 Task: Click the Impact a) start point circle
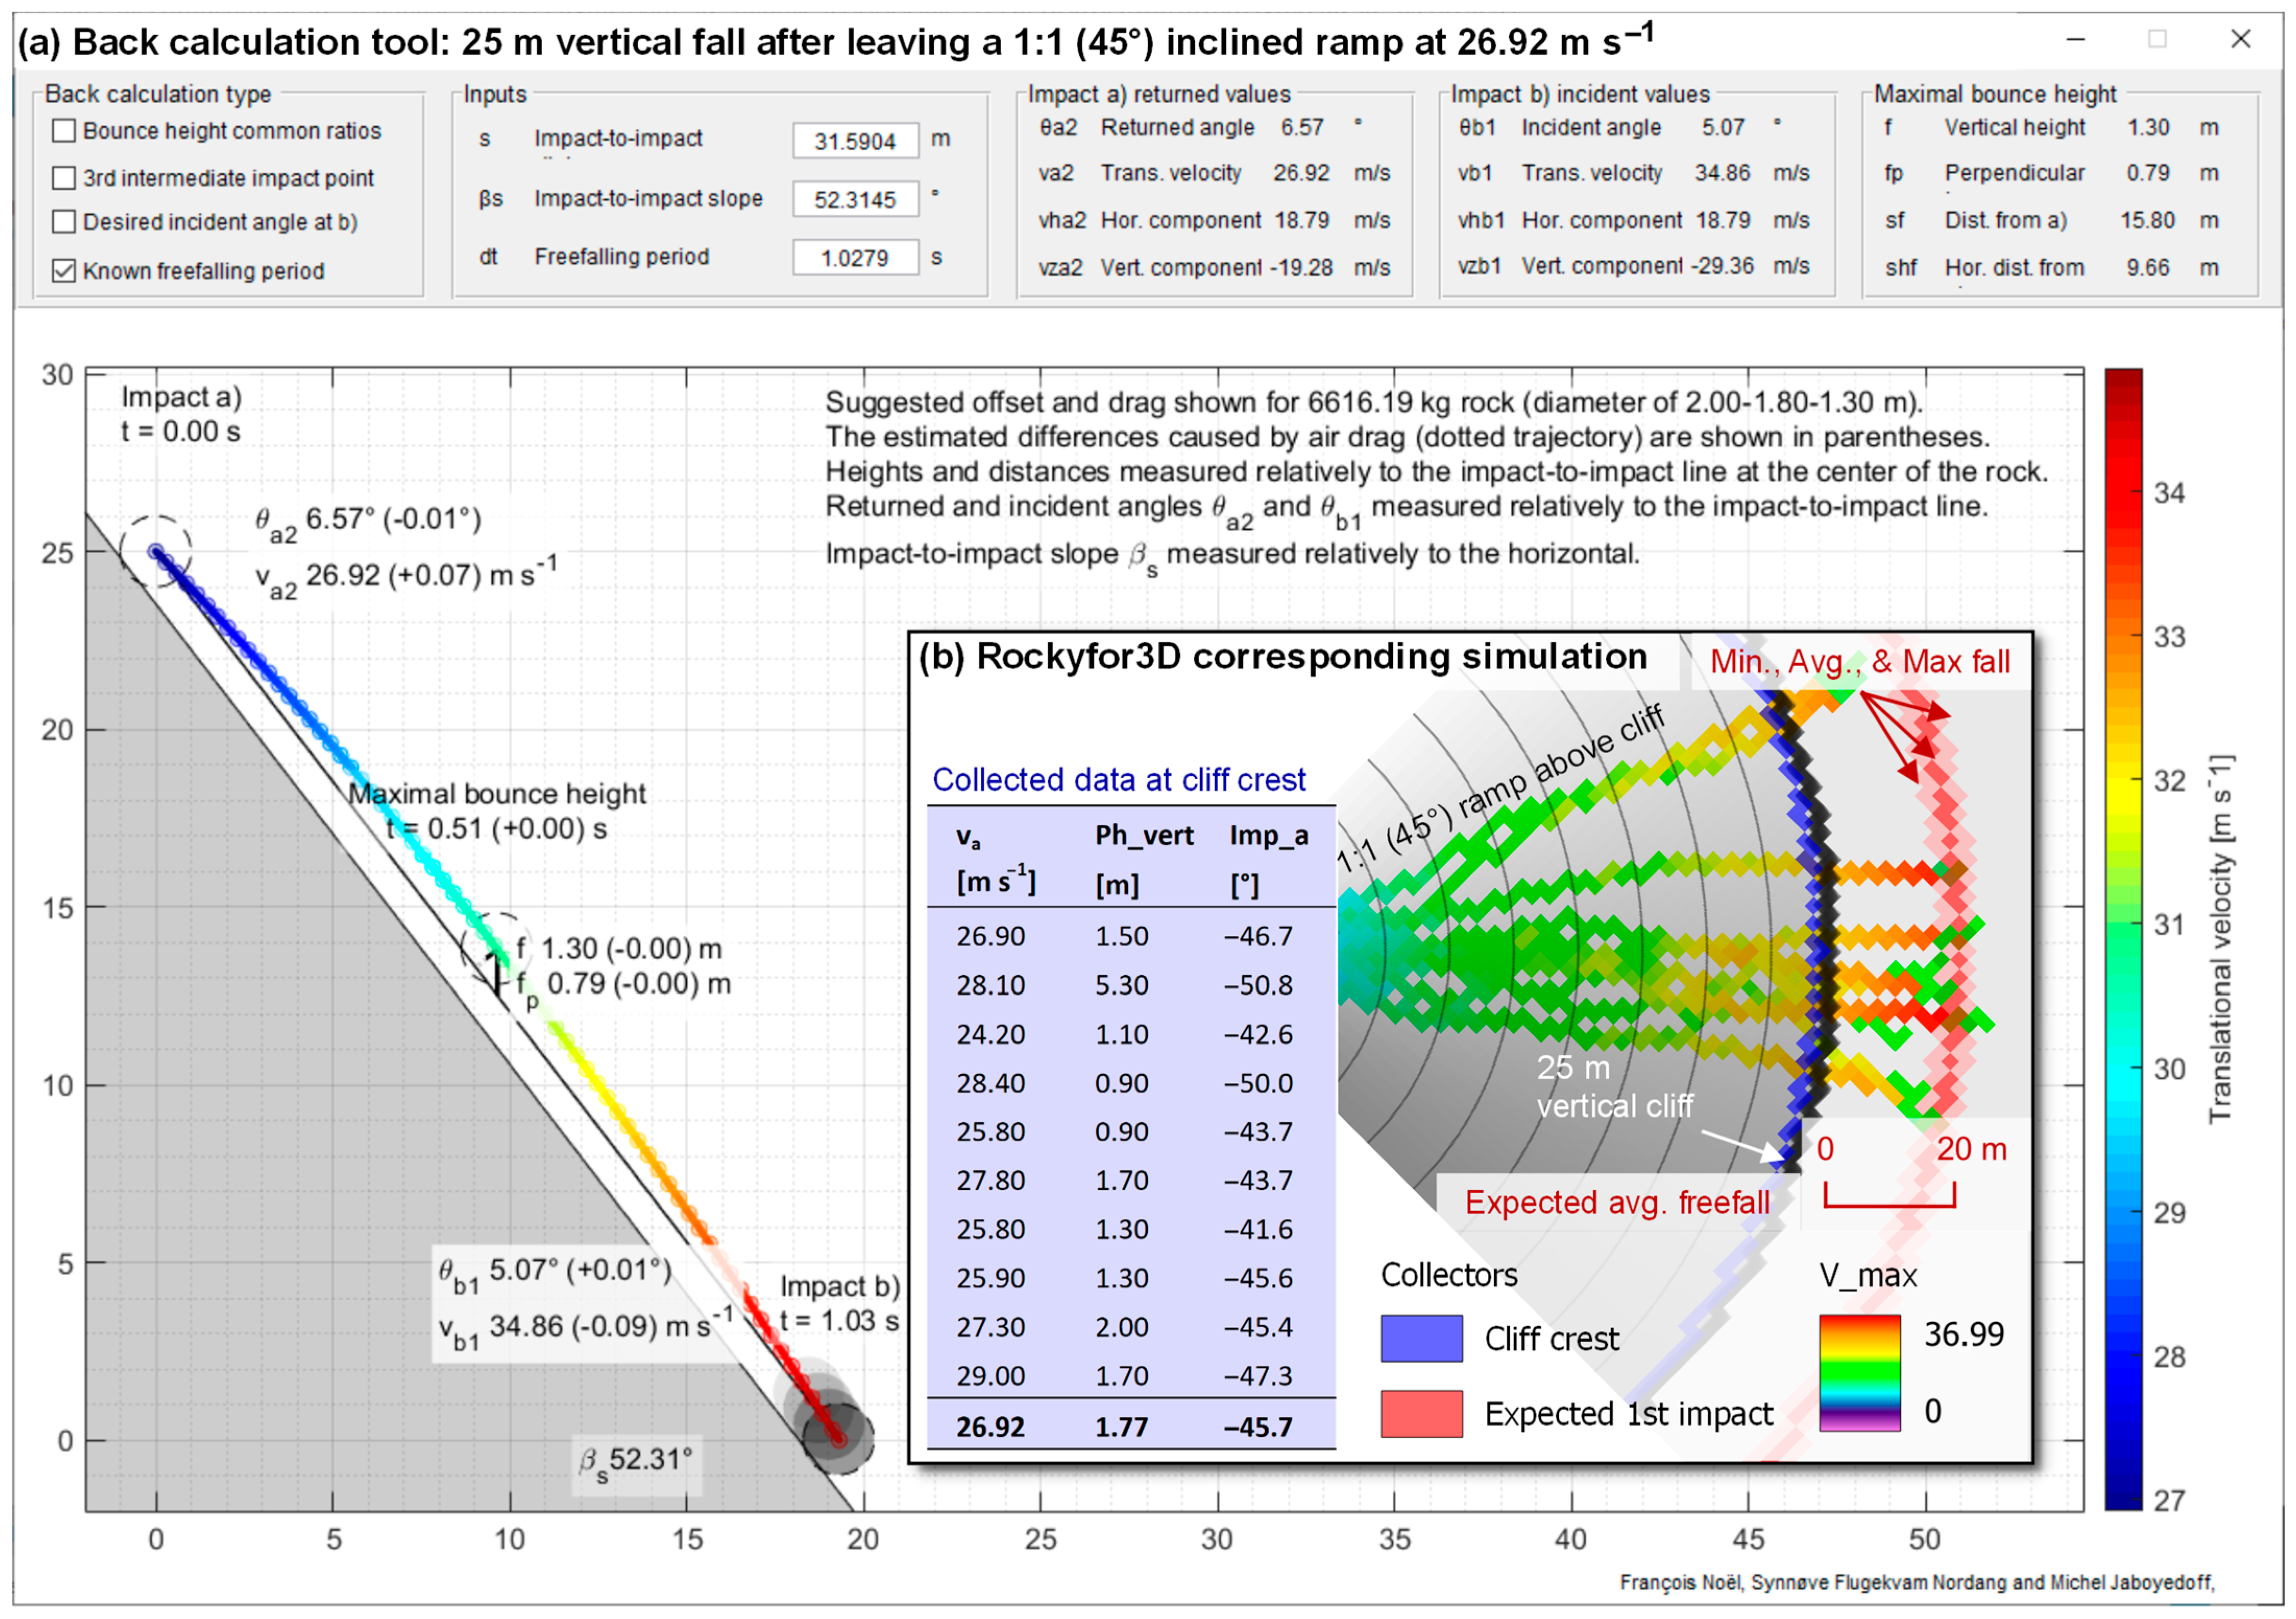coord(156,551)
